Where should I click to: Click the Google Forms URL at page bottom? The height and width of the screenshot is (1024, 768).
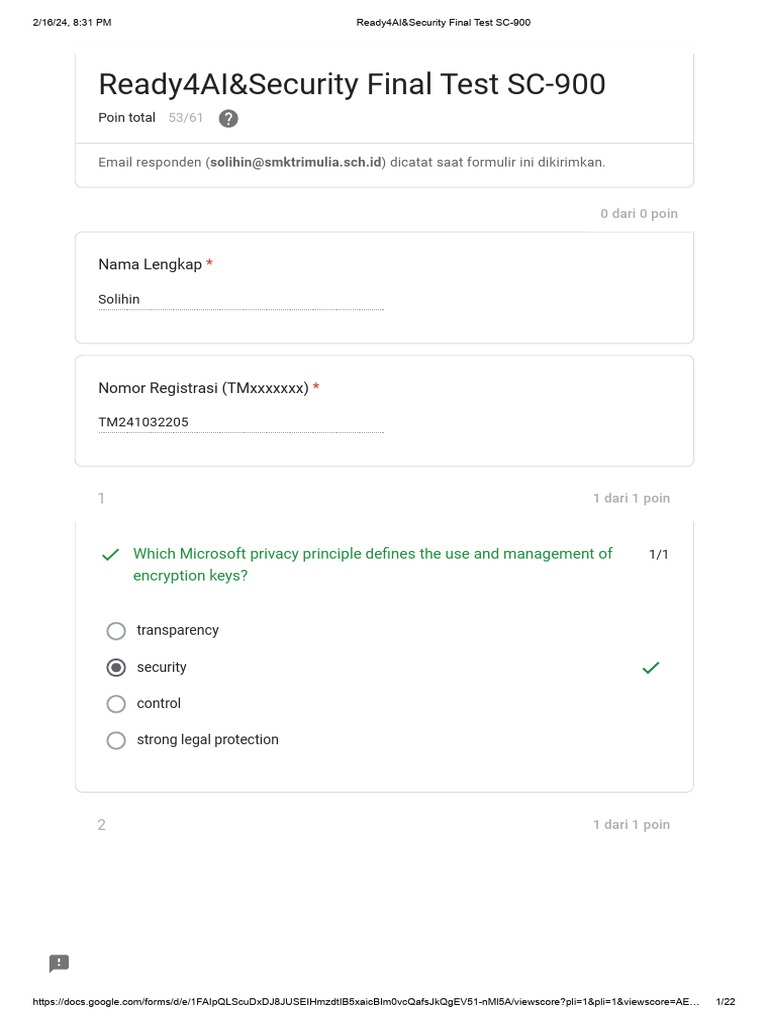click(x=366, y=1001)
